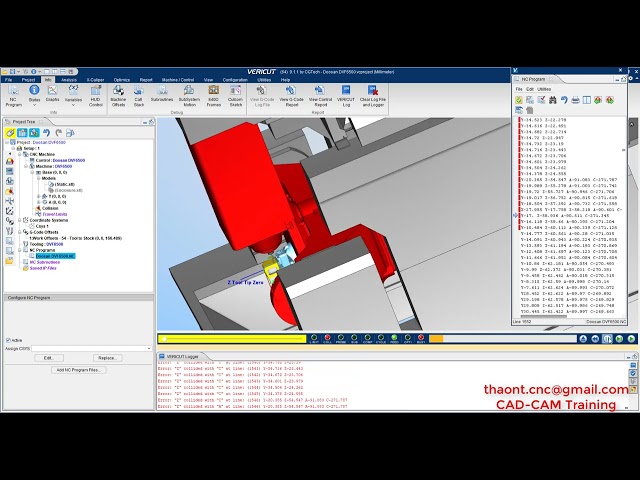The image size is (640, 480).
Task: Open the Machine / Control ribbon tab
Action: tap(178, 79)
